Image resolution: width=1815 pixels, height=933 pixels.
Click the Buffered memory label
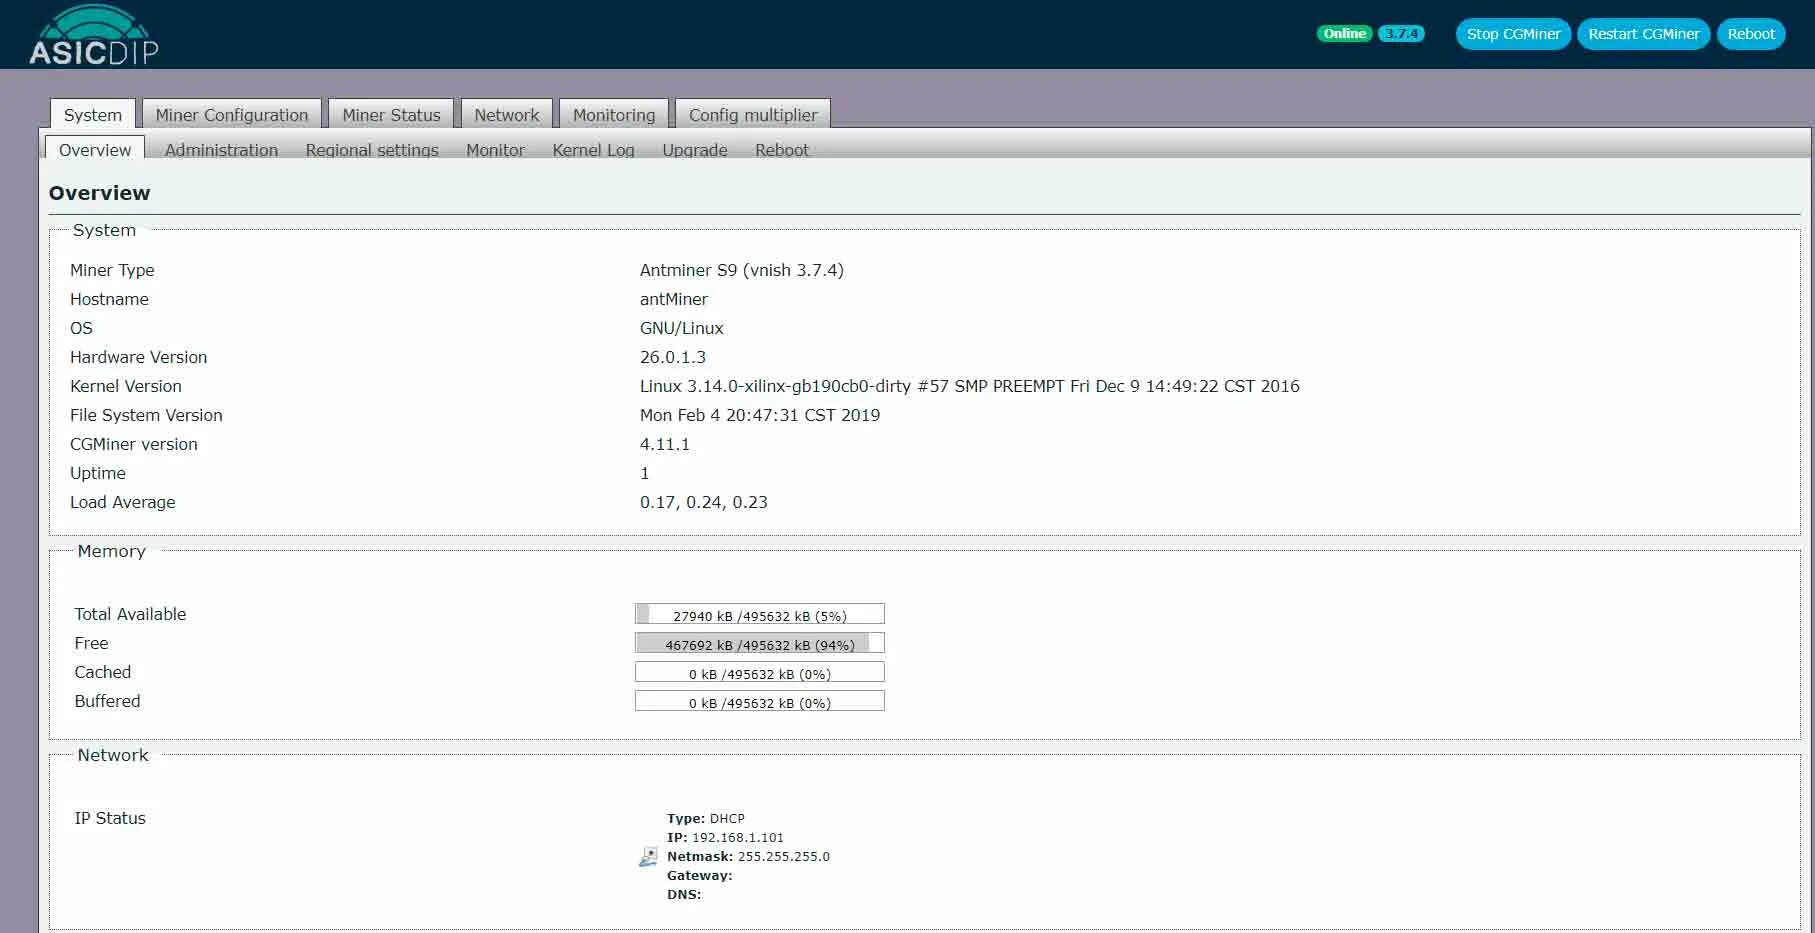[107, 701]
